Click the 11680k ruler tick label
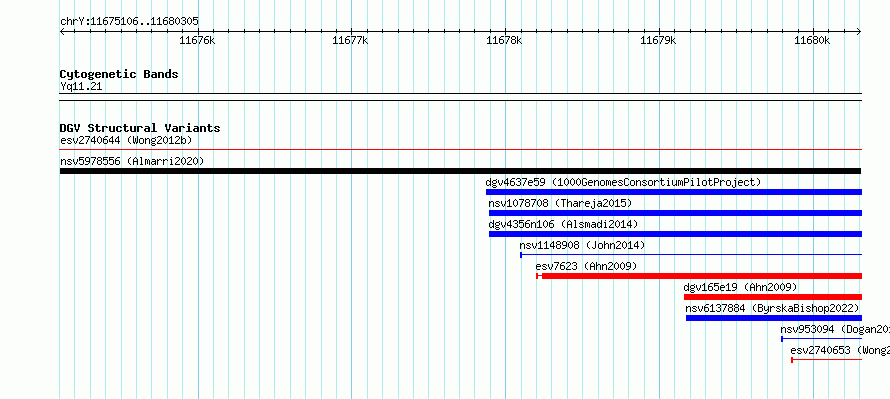 [812, 40]
